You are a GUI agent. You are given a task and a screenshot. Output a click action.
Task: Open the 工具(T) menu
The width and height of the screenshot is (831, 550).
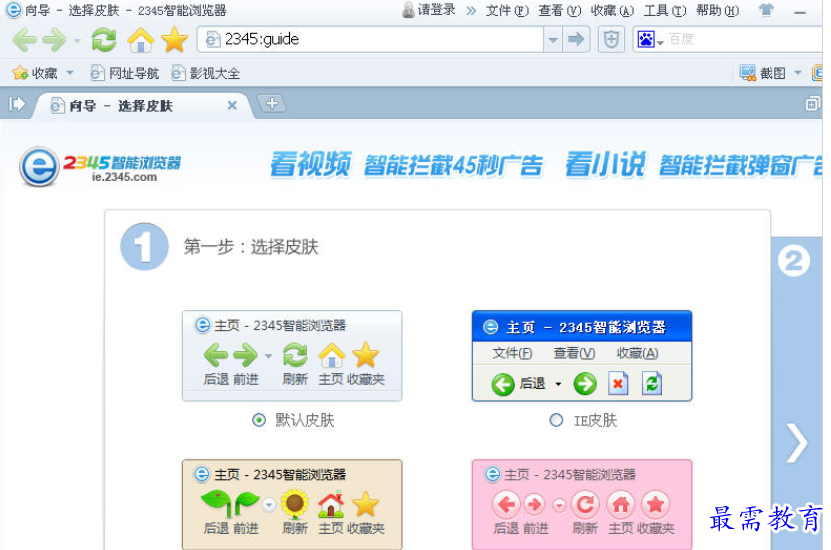664,11
